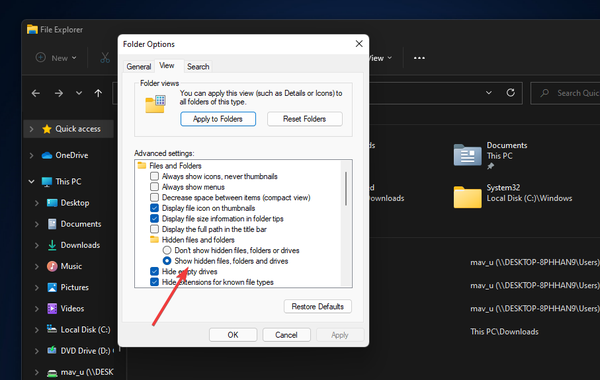Viewport: 600px width, 380px height.
Task: Expand the Music tree node
Action: coord(37,266)
